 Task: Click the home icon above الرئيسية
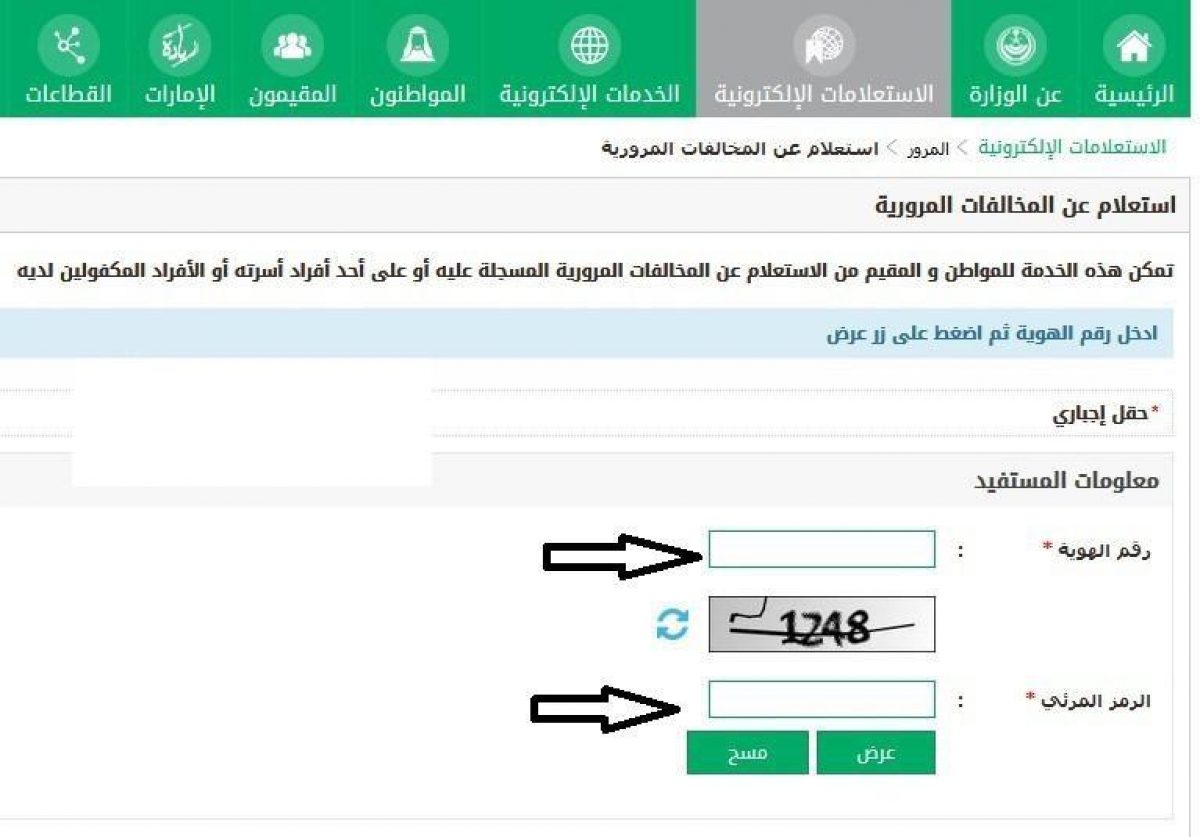[1133, 46]
